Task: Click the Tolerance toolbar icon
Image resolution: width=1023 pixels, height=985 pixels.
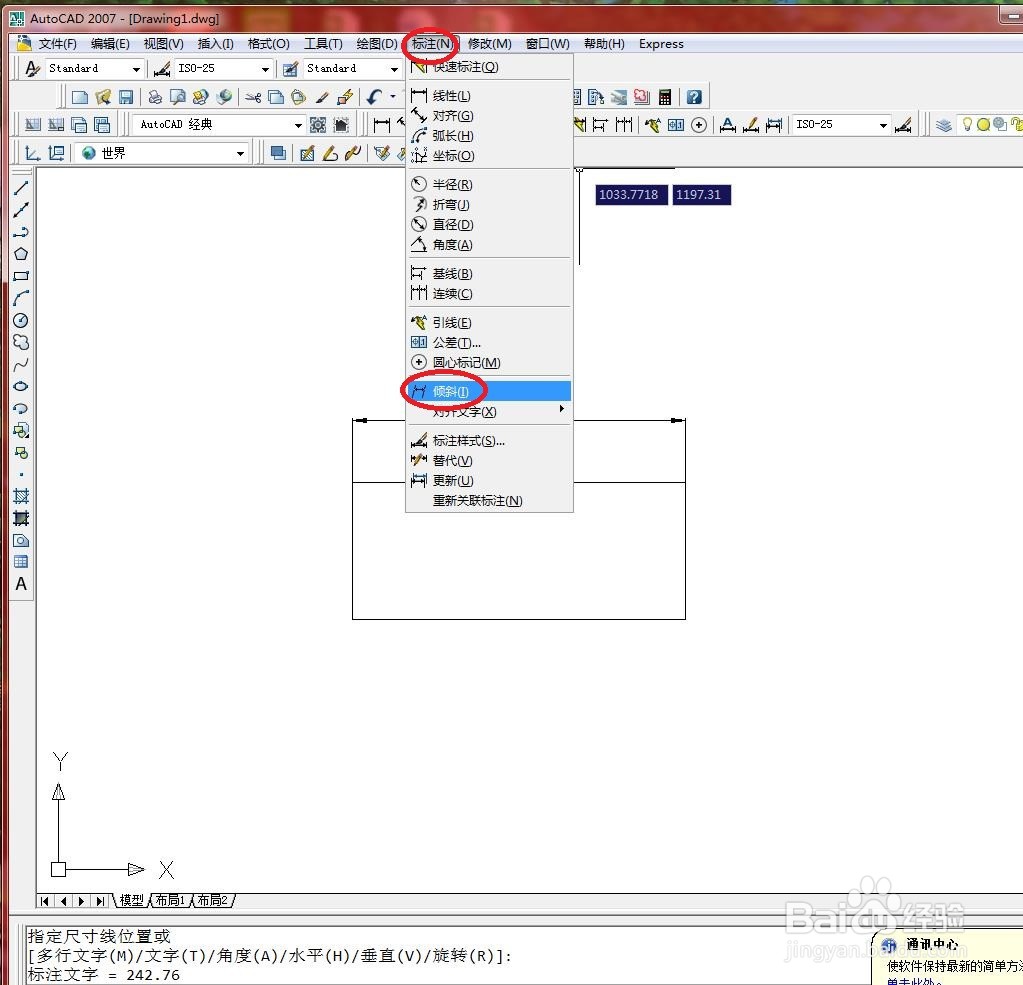Action: 676,125
